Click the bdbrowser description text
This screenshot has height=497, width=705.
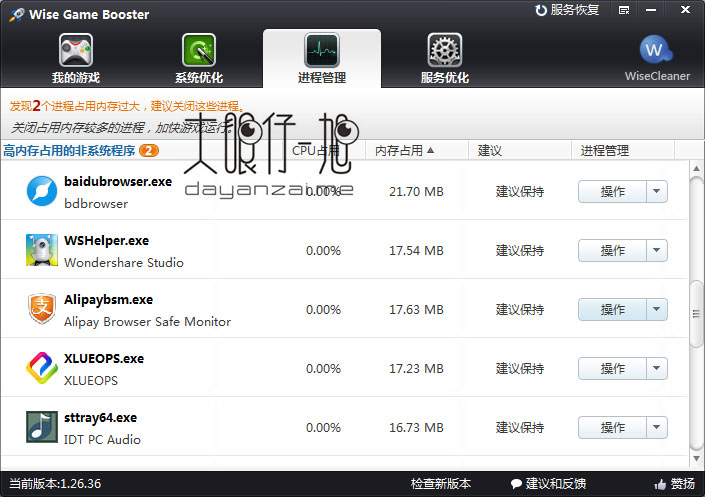pos(96,204)
